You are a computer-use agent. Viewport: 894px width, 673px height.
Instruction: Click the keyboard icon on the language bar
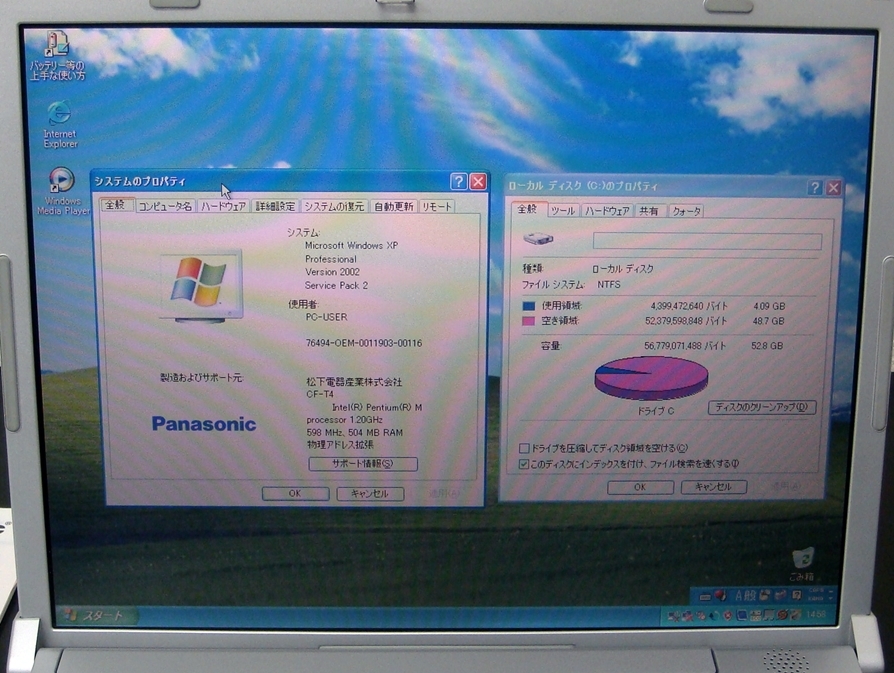pyautogui.click(x=706, y=597)
